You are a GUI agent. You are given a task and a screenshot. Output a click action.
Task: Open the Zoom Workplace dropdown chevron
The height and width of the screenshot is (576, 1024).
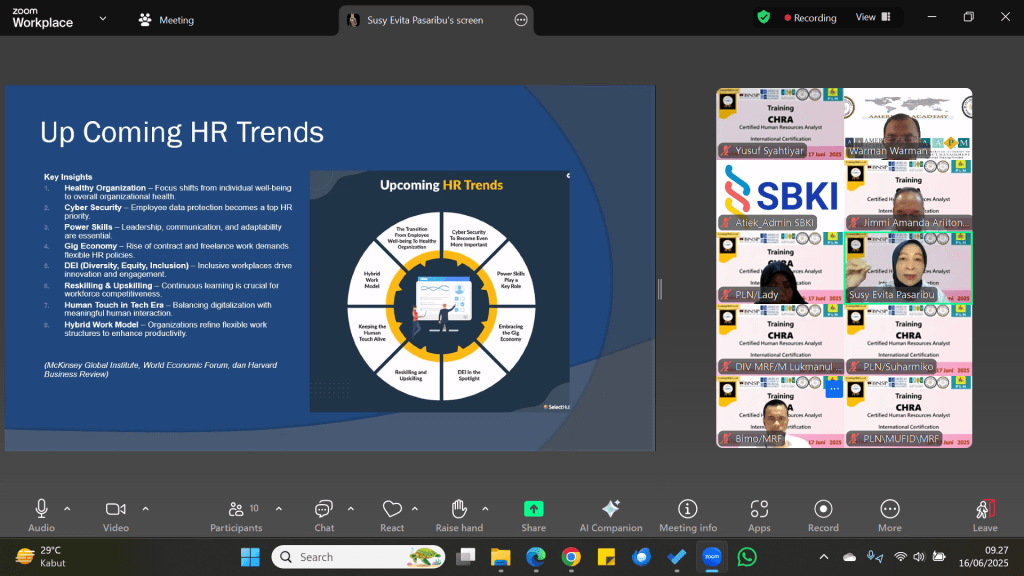tap(103, 19)
